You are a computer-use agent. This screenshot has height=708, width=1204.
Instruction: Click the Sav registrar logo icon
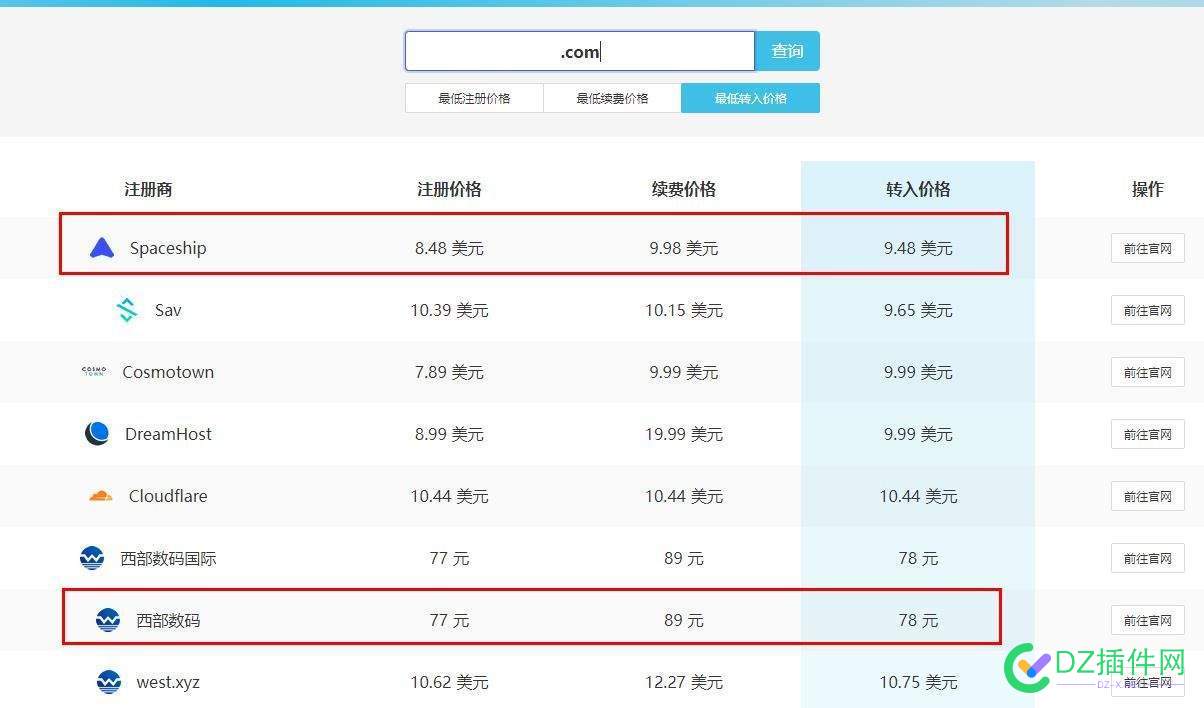(127, 310)
